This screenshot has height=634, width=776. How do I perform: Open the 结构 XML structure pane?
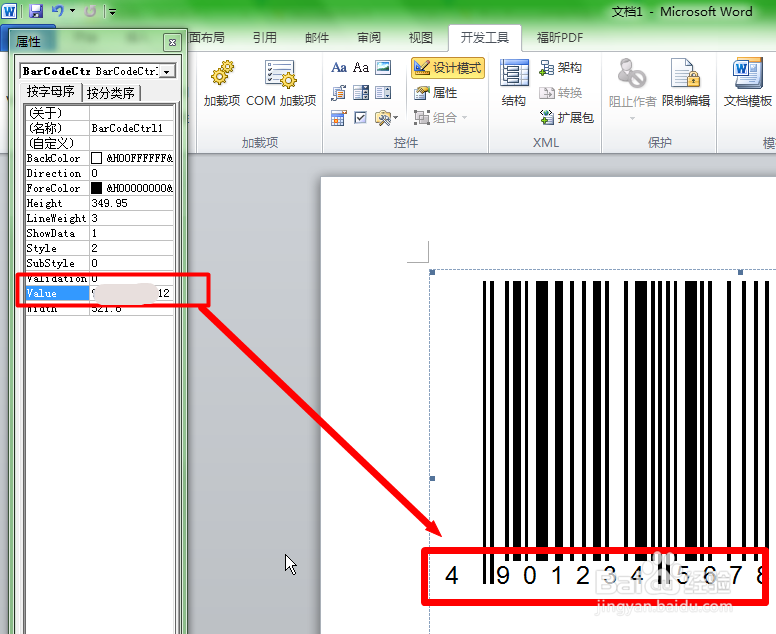pos(514,83)
